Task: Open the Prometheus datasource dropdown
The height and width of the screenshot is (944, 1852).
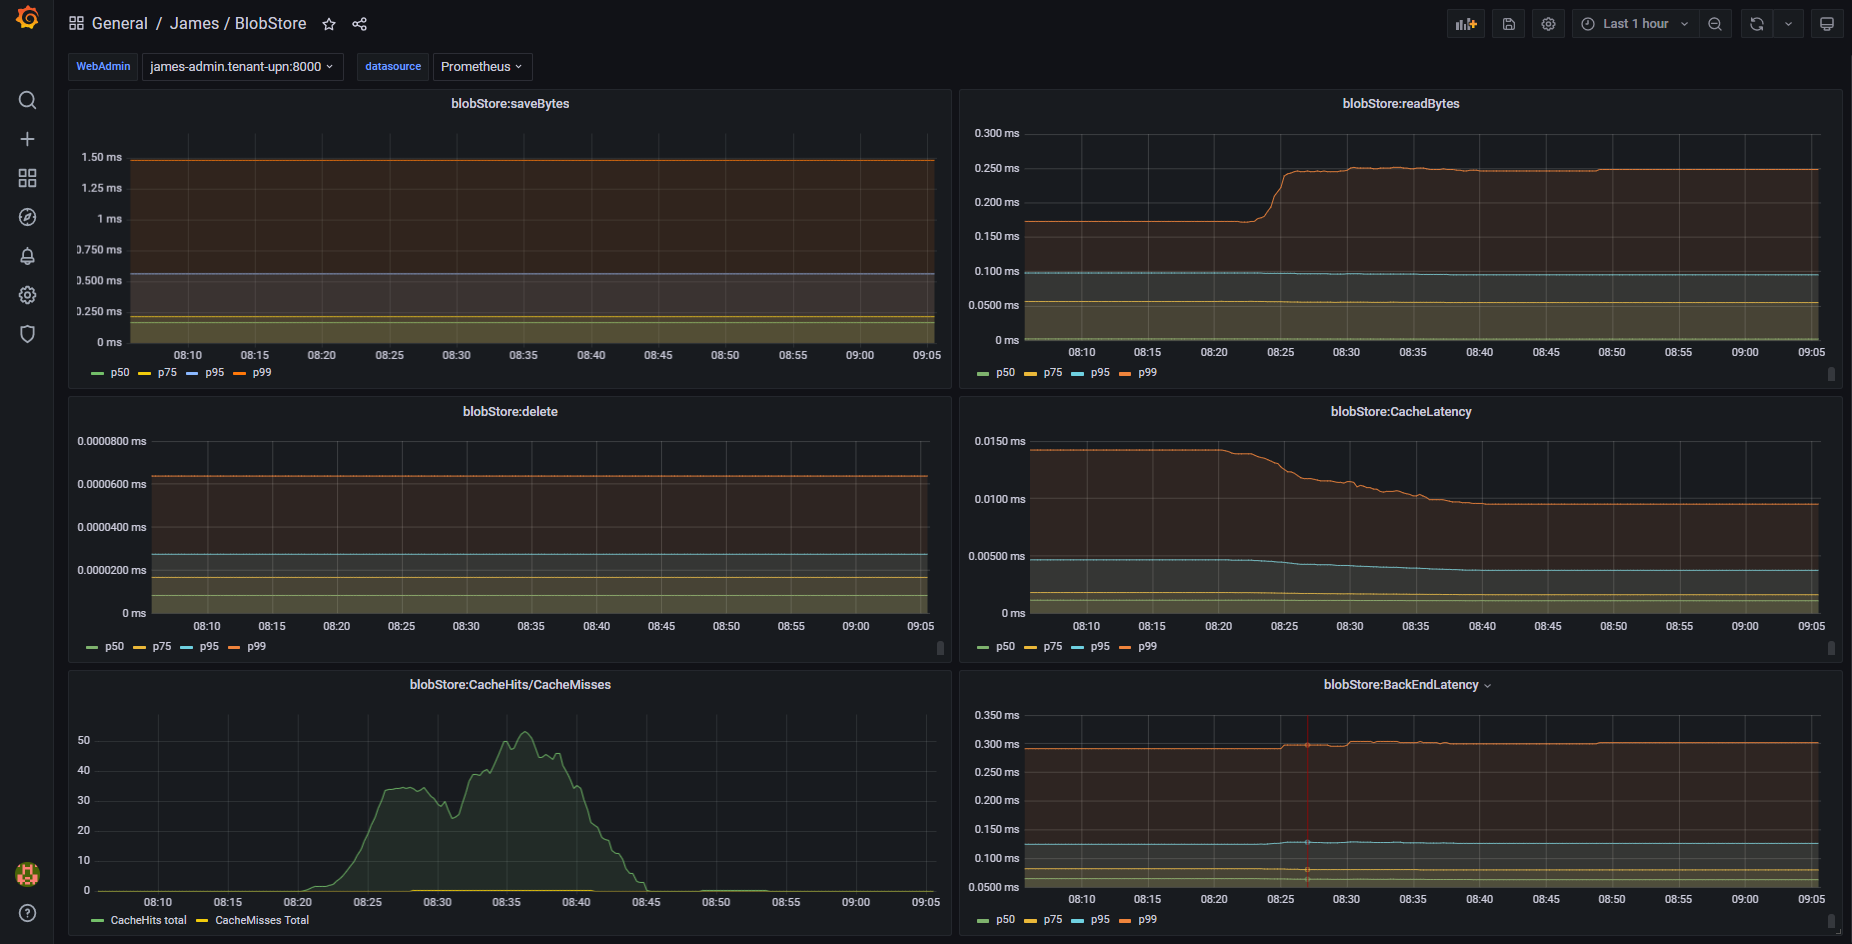Action: pos(482,67)
